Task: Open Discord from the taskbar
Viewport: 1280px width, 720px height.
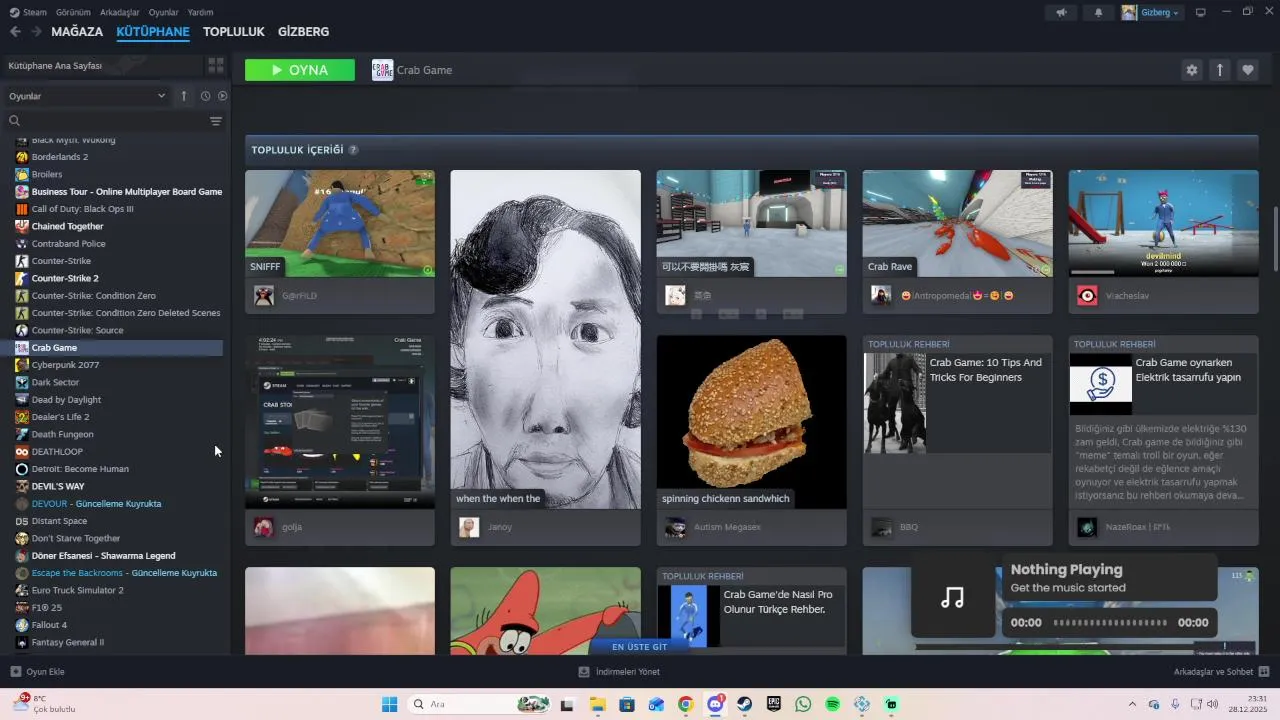Action: point(715,704)
